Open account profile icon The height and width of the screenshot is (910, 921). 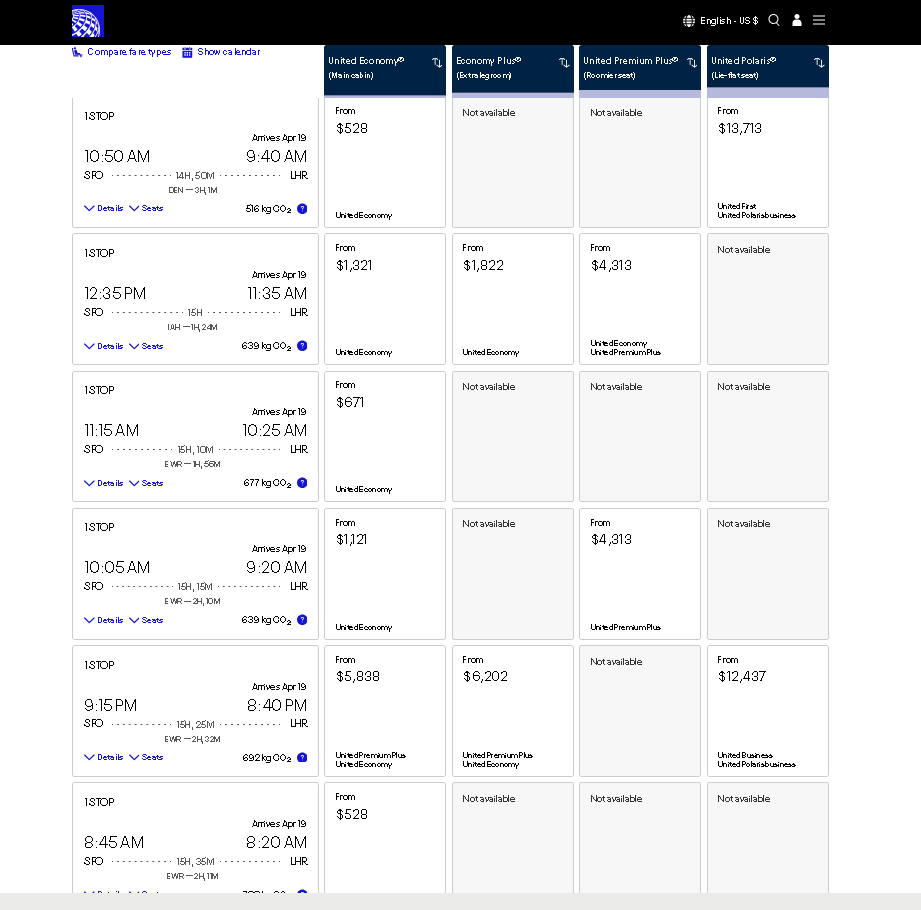coord(796,21)
